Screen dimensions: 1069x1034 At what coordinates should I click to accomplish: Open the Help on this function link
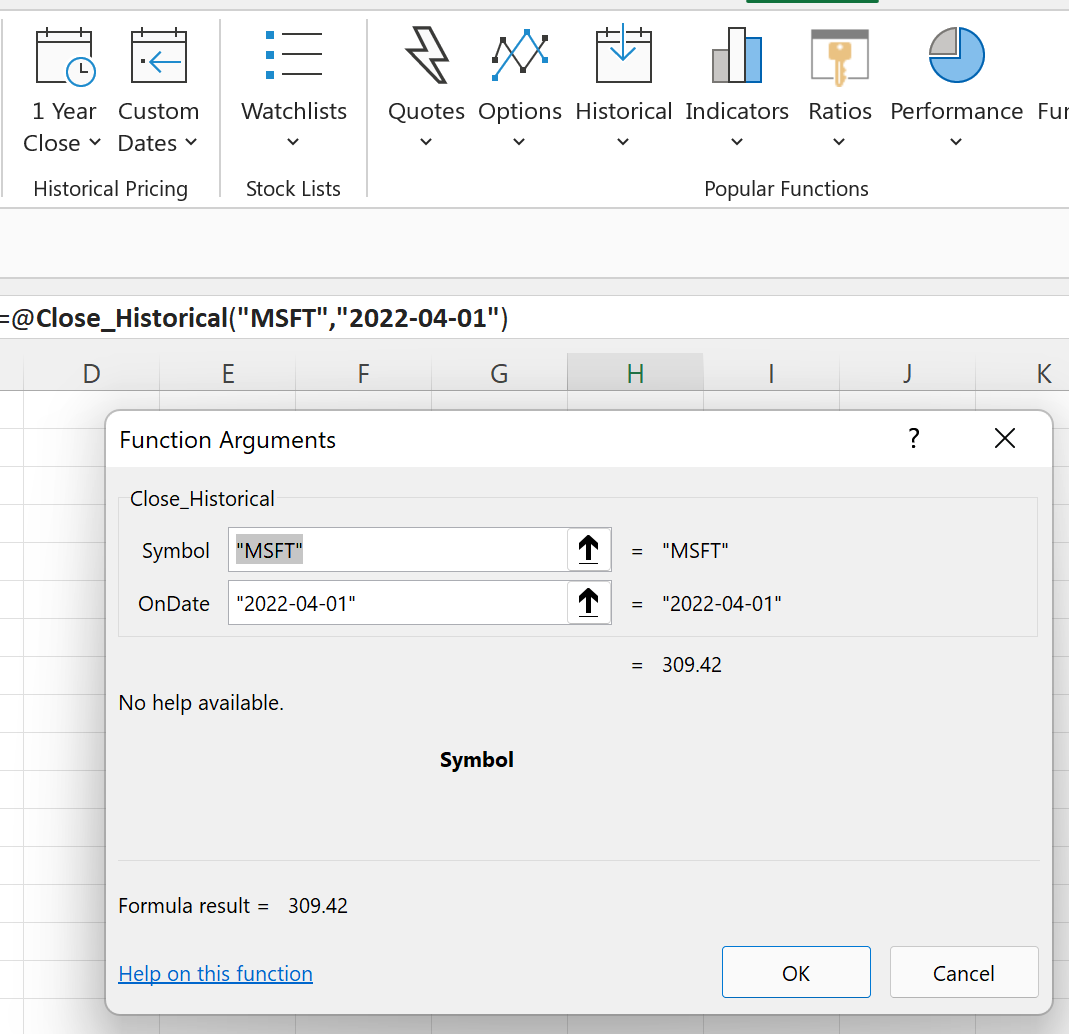pos(215,974)
